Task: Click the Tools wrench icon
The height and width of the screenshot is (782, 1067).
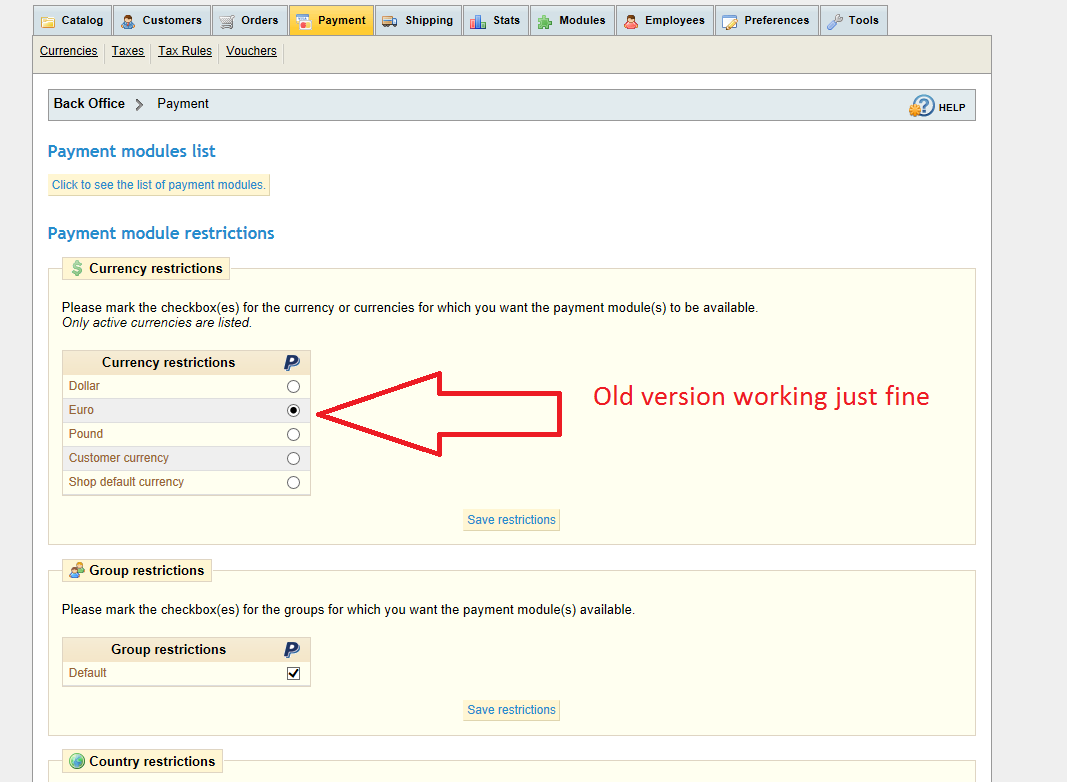Action: pos(834,22)
